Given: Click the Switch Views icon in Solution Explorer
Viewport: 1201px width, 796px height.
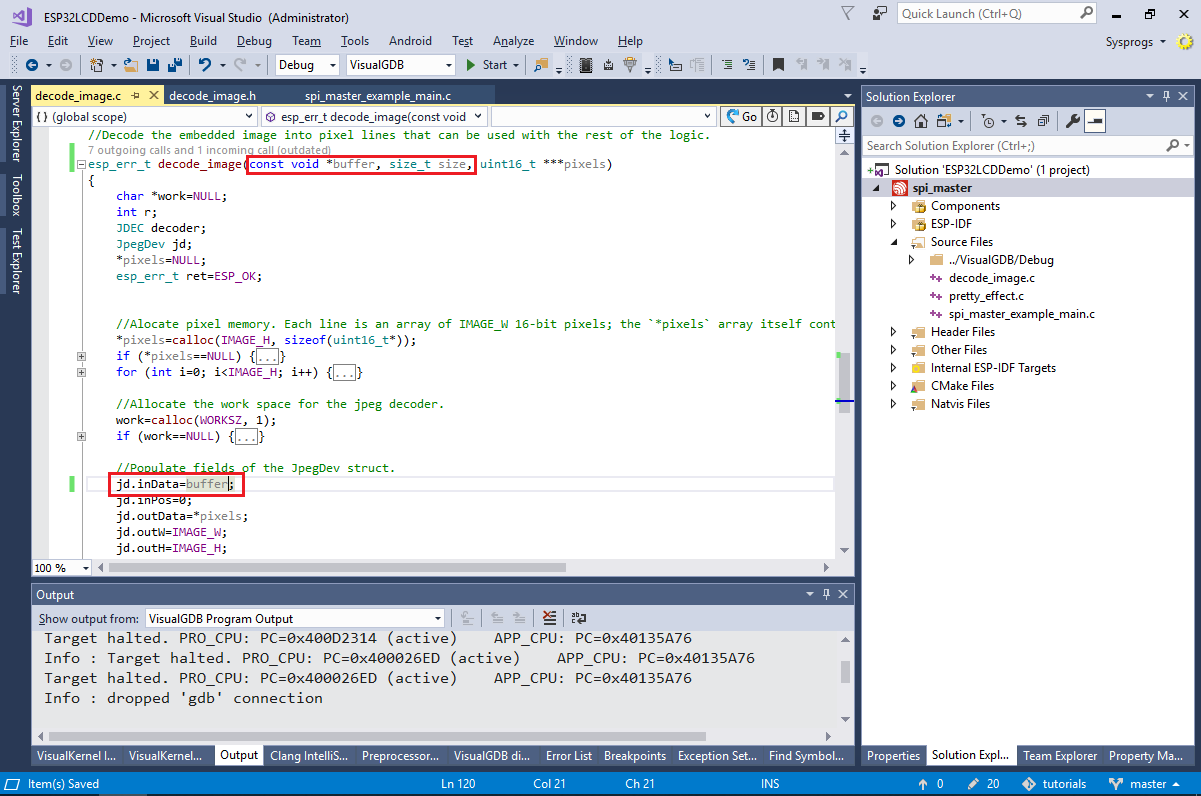Looking at the screenshot, I should 943,121.
